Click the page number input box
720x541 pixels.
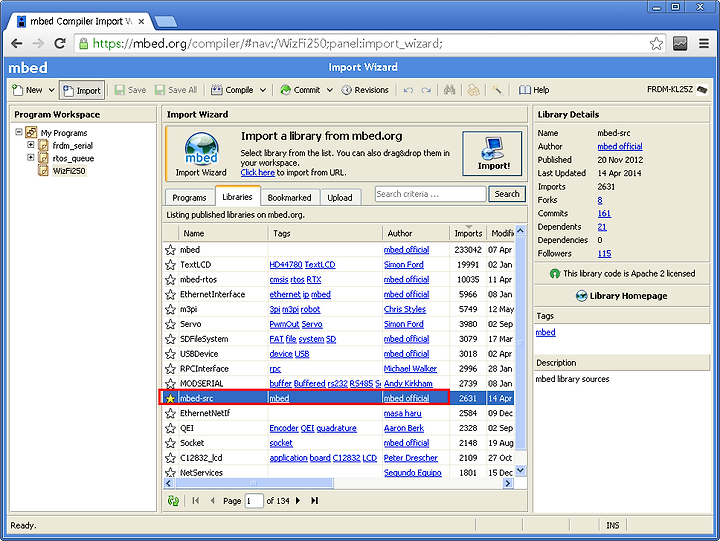[254, 501]
